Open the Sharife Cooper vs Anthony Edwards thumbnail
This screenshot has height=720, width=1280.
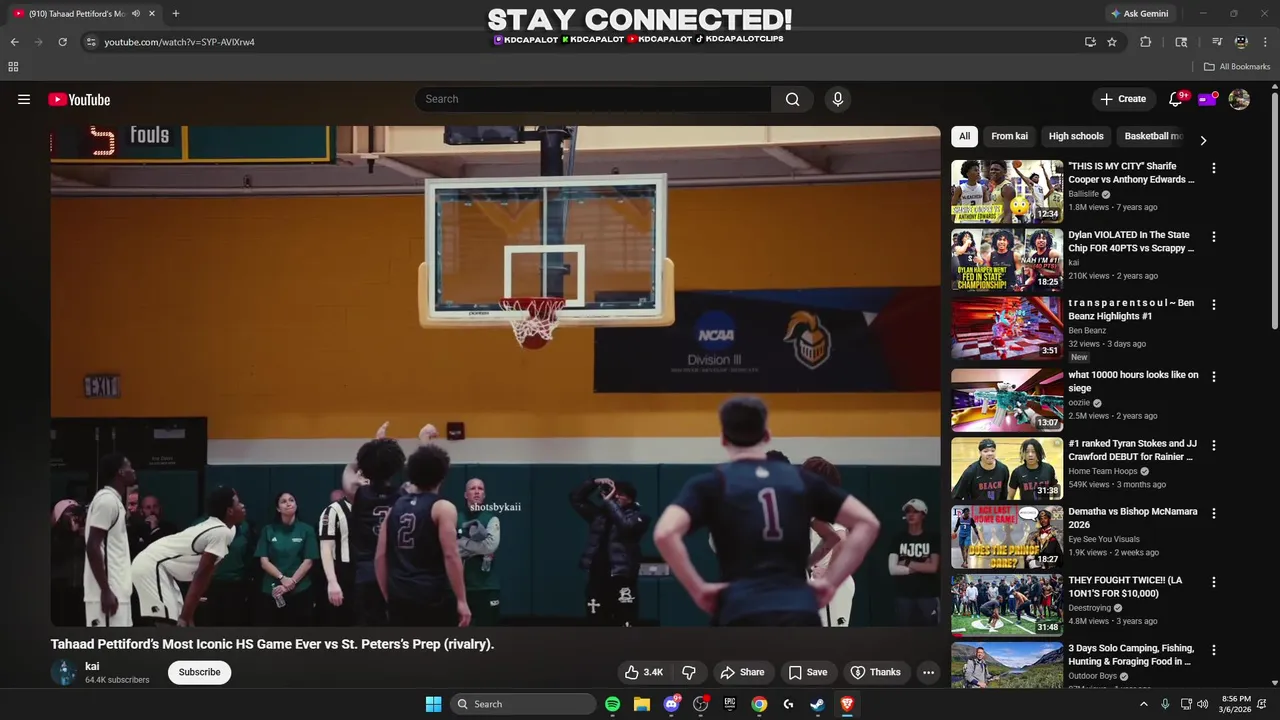point(1007,191)
